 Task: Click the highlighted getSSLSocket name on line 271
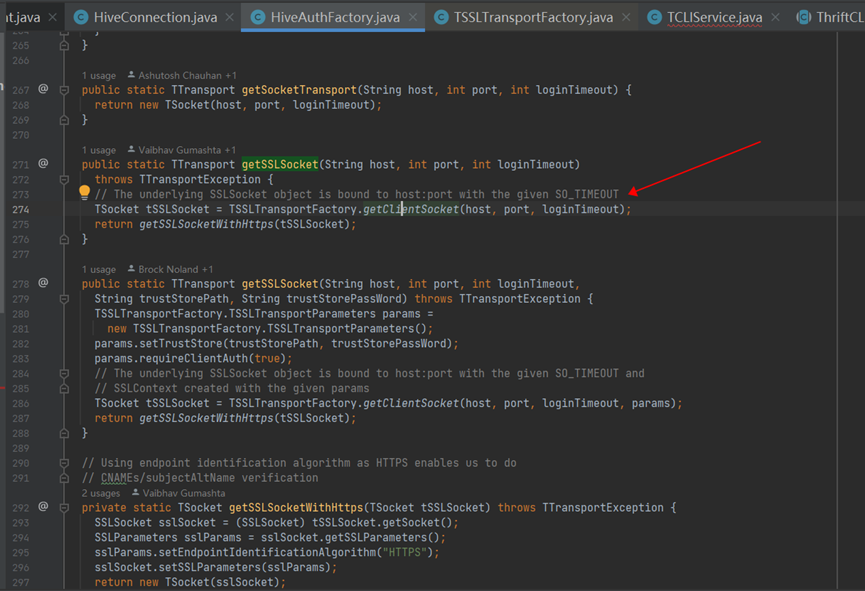280,164
